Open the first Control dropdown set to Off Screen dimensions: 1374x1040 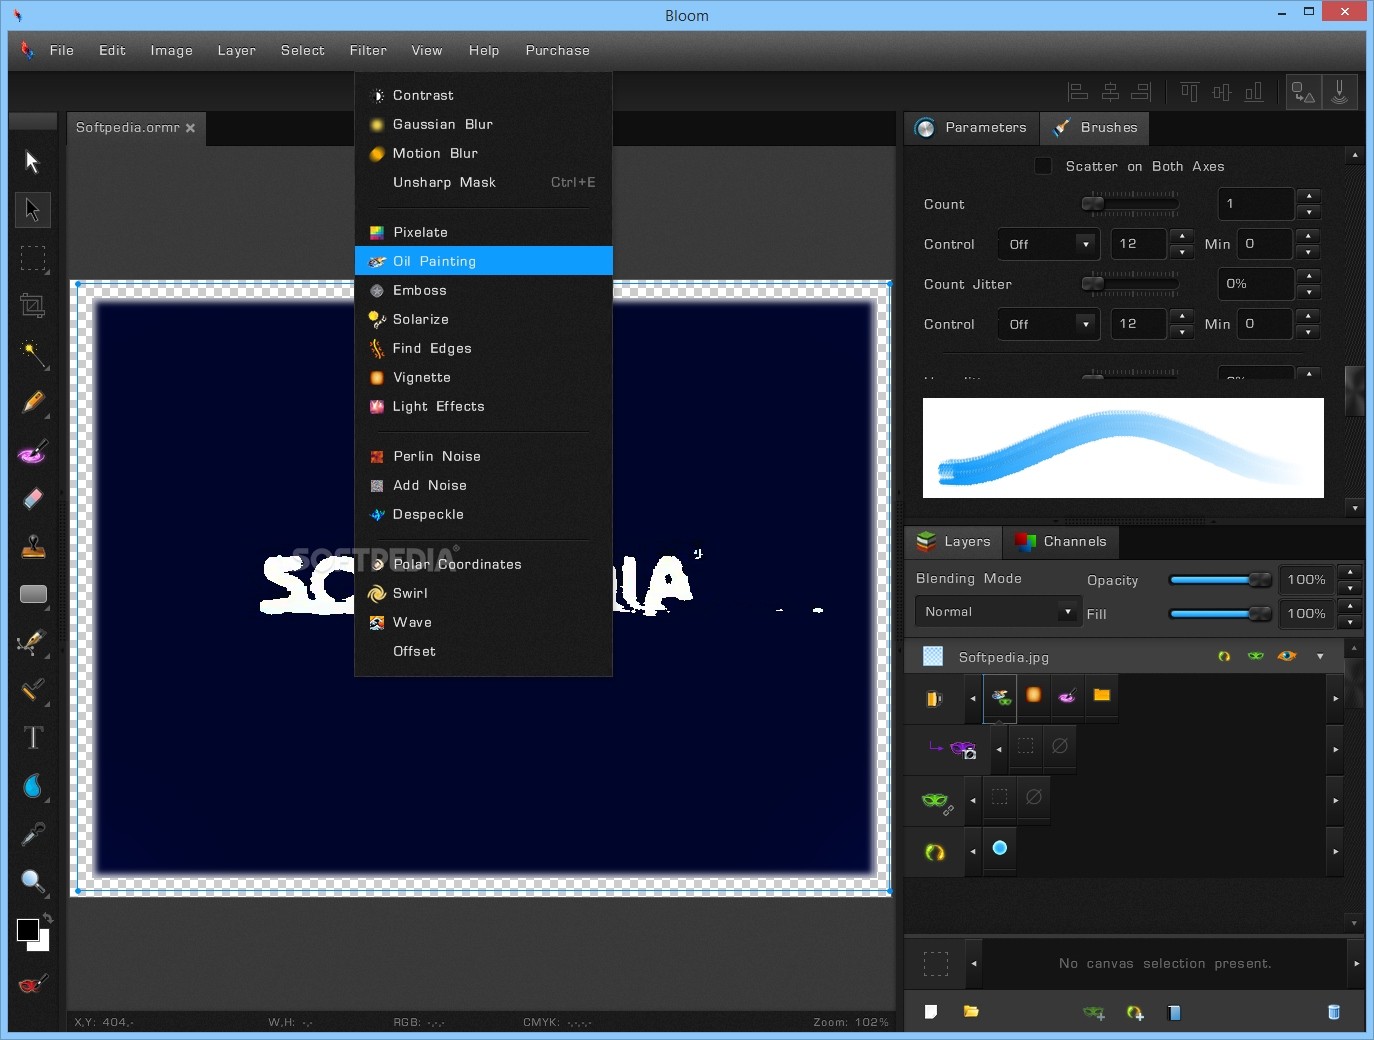(1048, 244)
